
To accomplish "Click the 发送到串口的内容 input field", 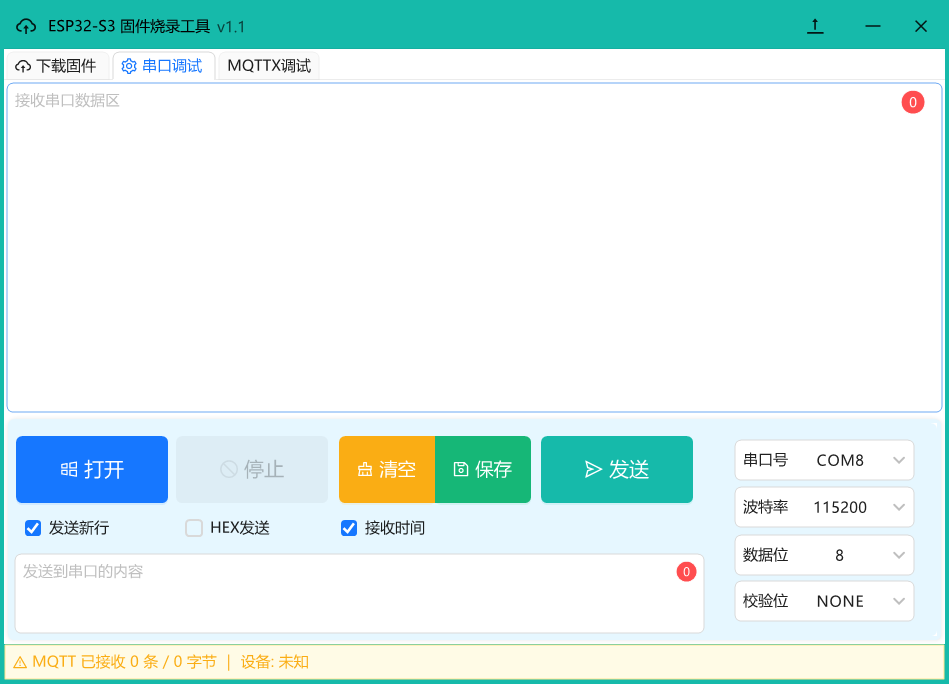I will (359, 593).
